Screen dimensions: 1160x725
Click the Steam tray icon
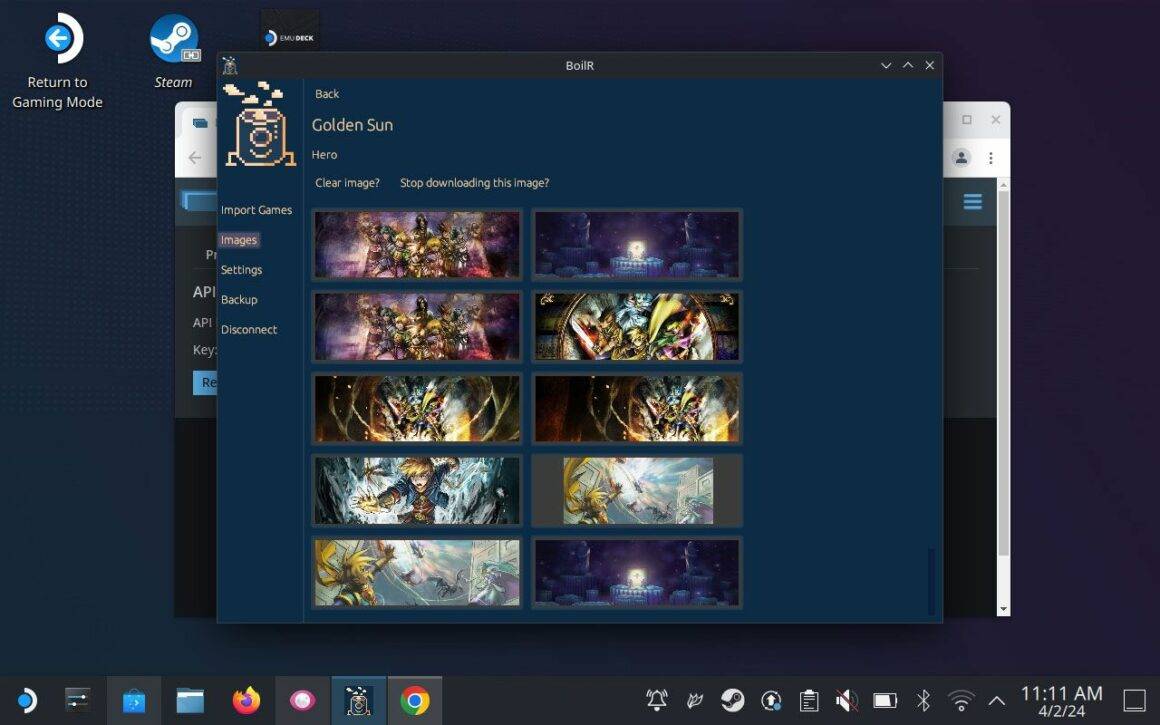[x=733, y=701]
